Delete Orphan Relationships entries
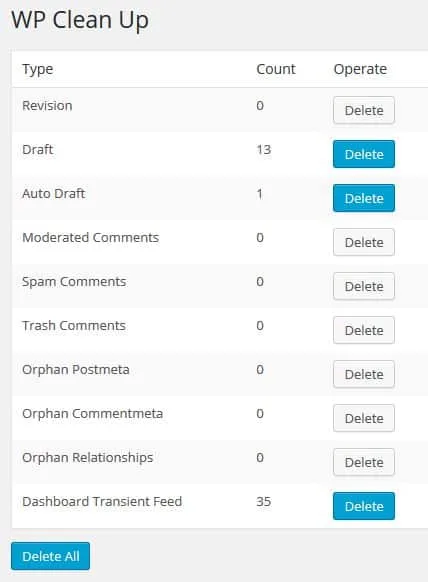Image resolution: width=428 pixels, height=582 pixels. (364, 462)
